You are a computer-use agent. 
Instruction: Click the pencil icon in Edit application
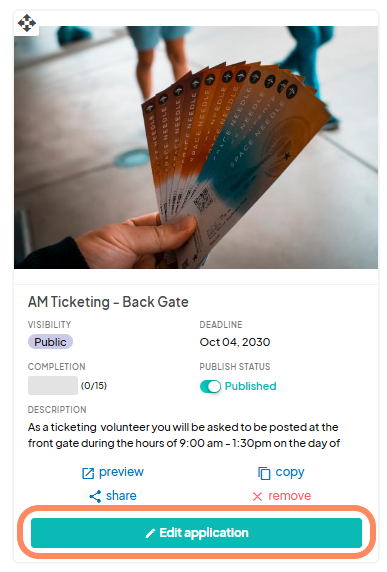pos(150,533)
